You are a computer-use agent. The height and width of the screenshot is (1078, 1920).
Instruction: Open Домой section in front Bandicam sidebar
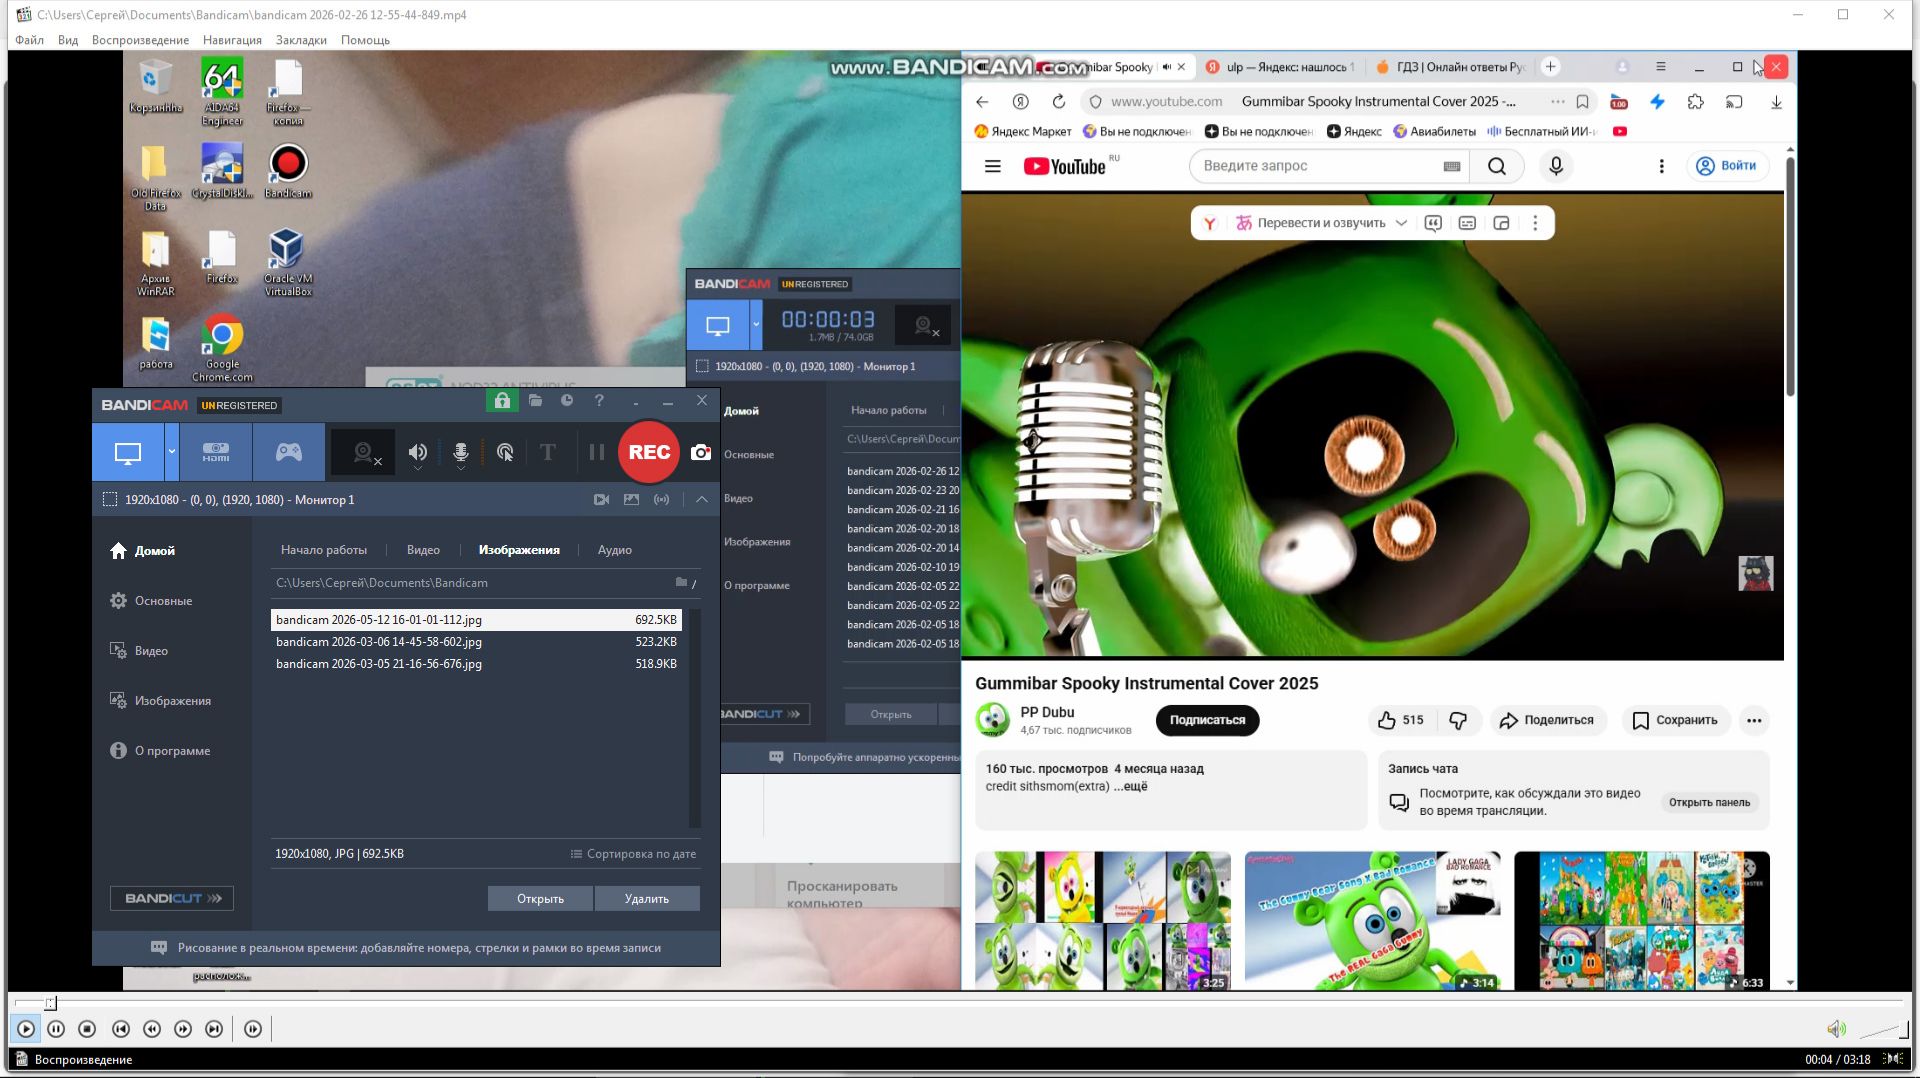click(142, 551)
